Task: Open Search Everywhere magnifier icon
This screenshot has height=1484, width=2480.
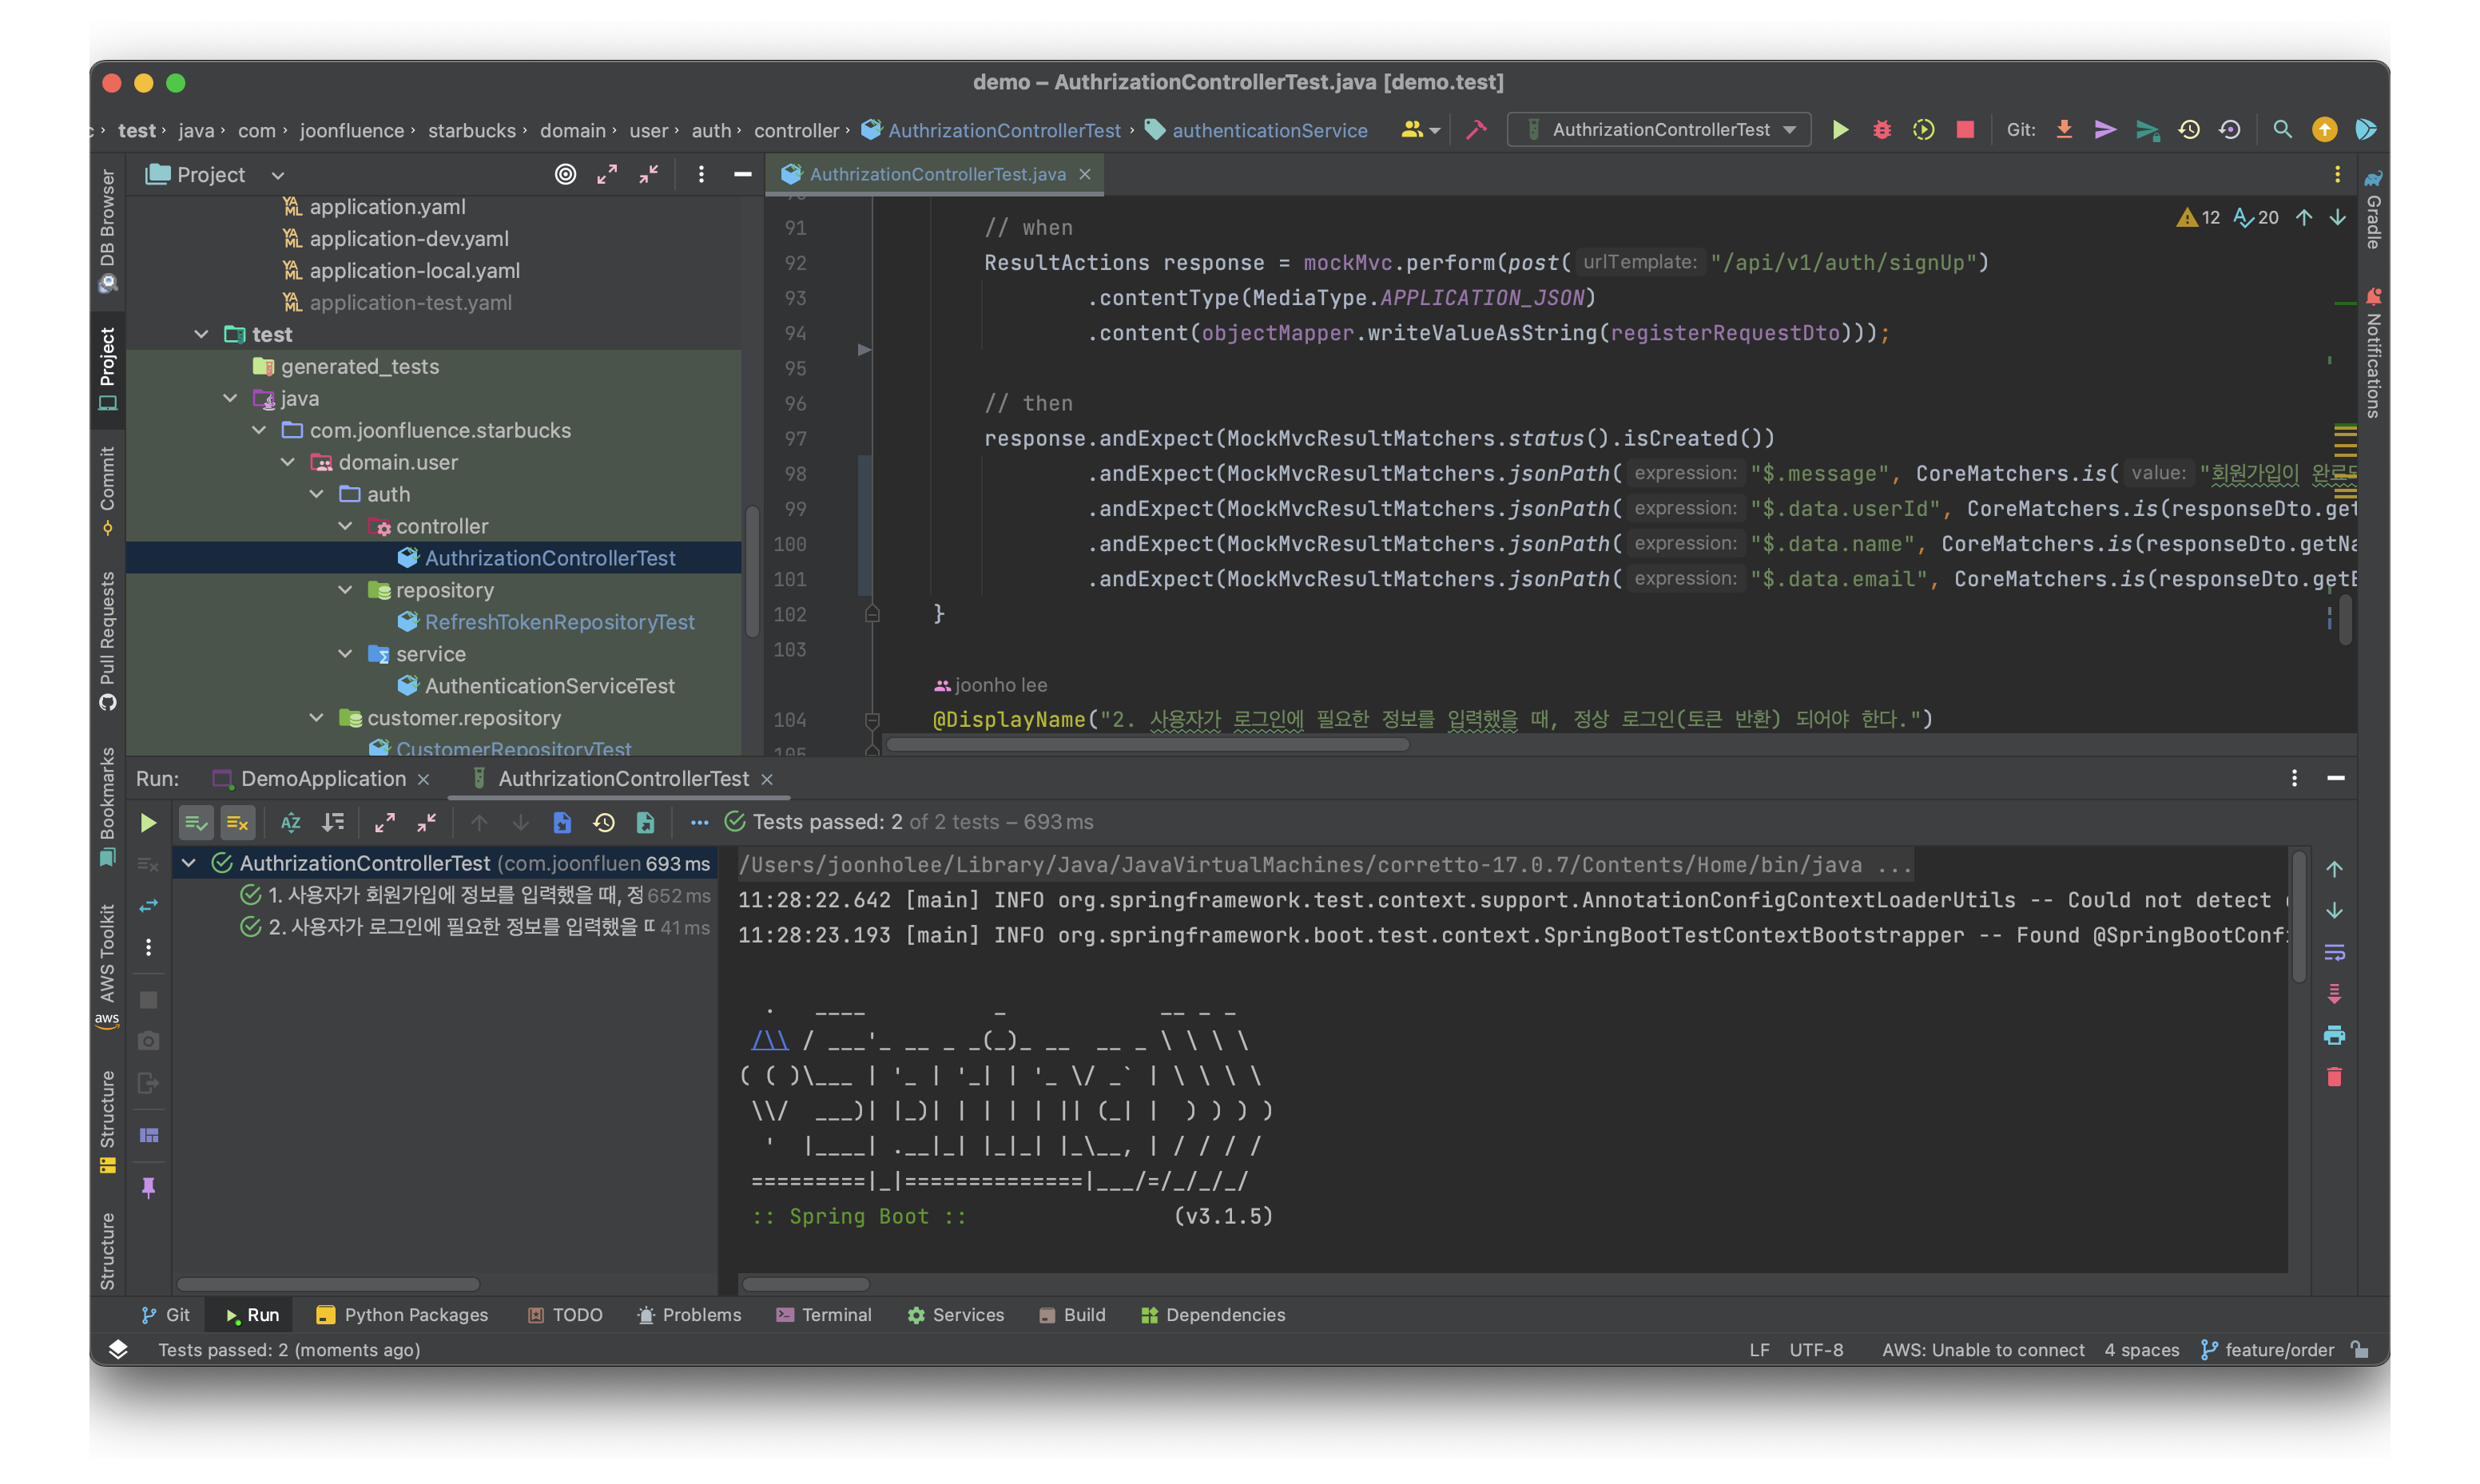Action: pos(2282,130)
